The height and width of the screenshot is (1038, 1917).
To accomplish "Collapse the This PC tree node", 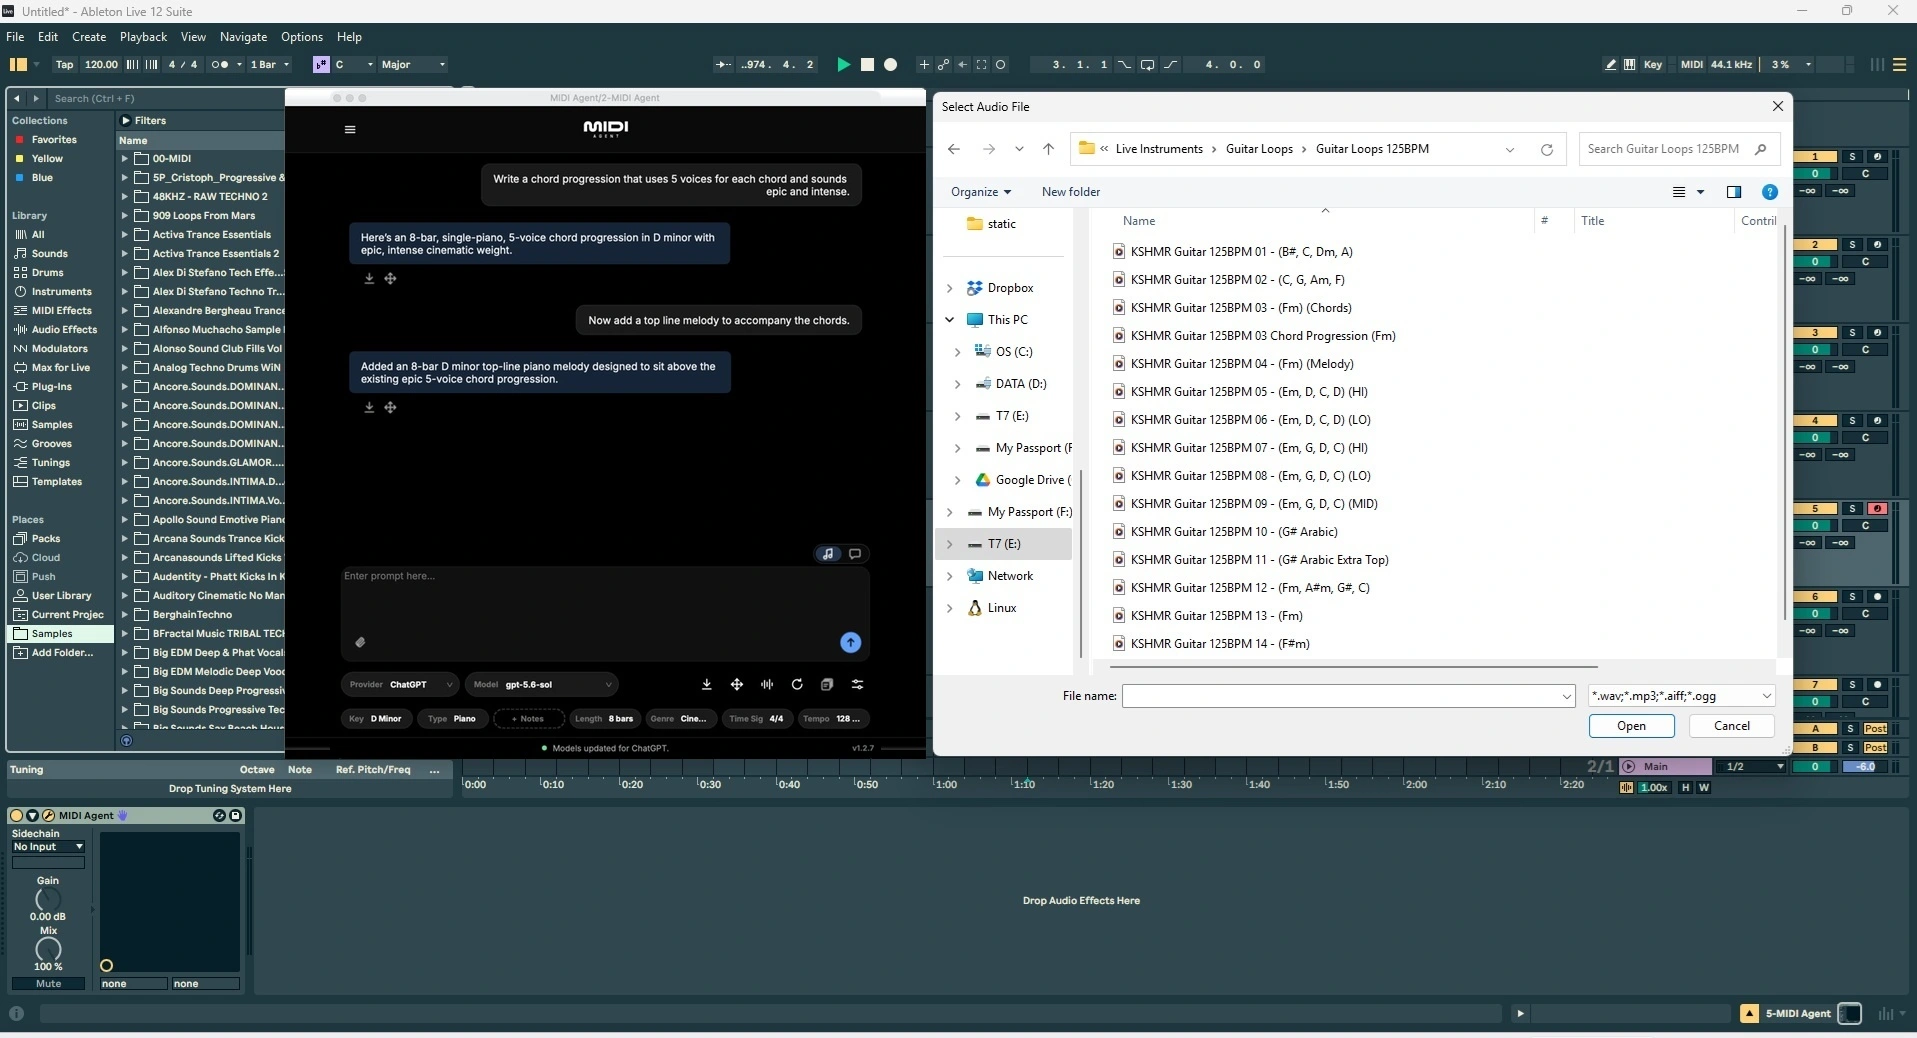I will click(x=949, y=320).
